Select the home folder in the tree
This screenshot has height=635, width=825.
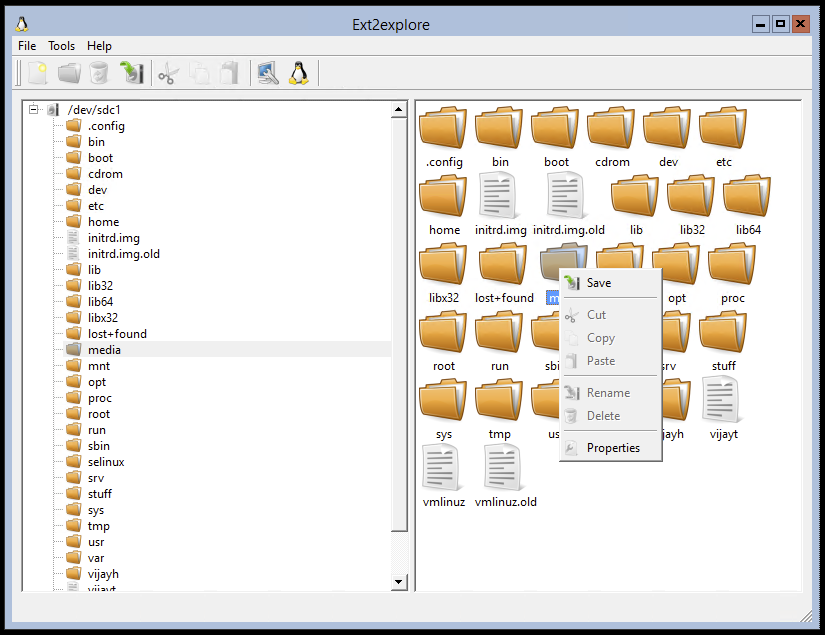pyautogui.click(x=103, y=222)
